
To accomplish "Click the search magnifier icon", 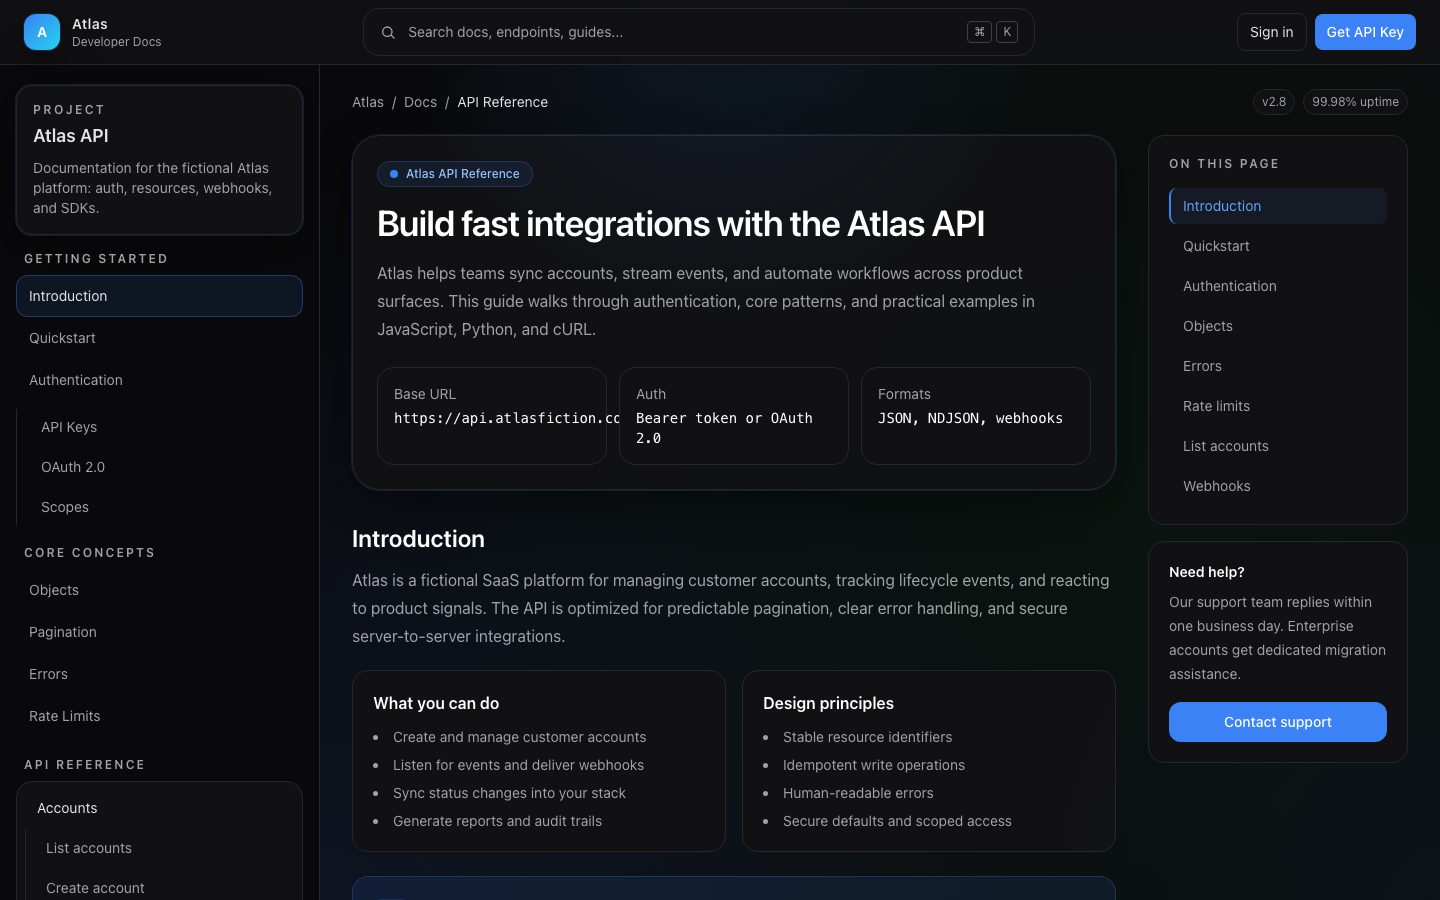I will click(388, 32).
